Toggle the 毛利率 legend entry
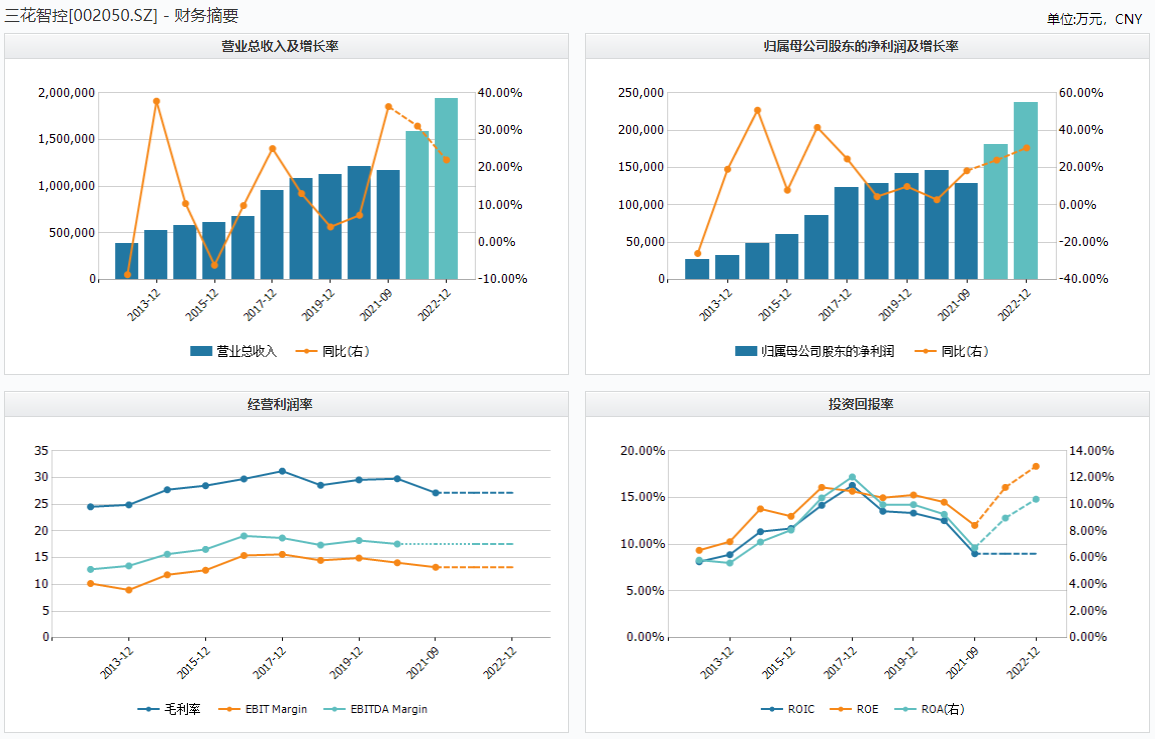The image size is (1155, 739). pyautogui.click(x=169, y=710)
